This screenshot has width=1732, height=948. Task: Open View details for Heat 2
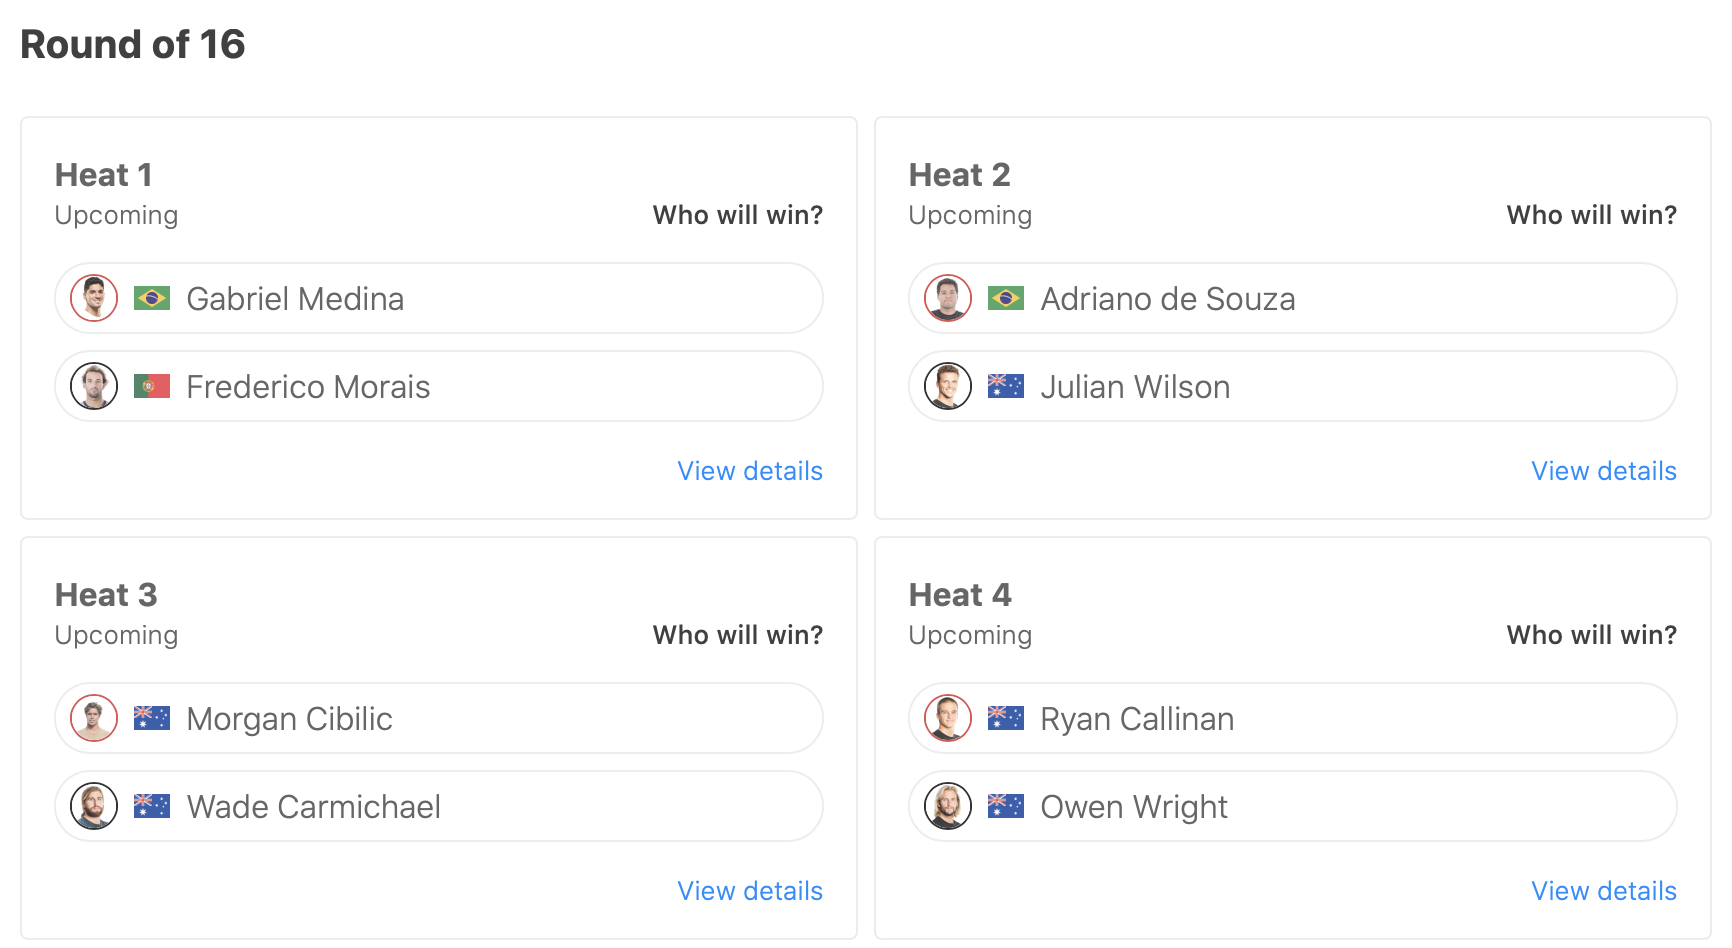(1604, 471)
